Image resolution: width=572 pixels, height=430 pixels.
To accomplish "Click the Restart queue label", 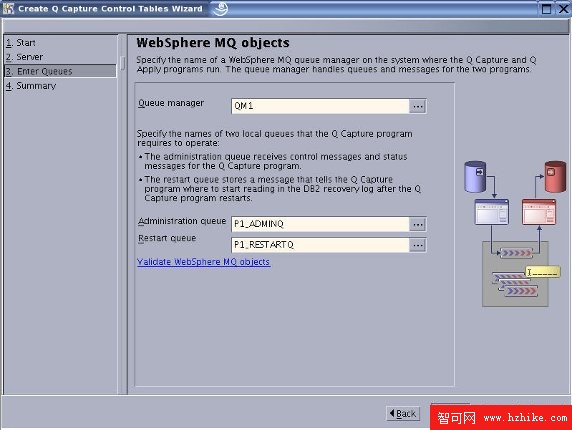I will 167,238.
